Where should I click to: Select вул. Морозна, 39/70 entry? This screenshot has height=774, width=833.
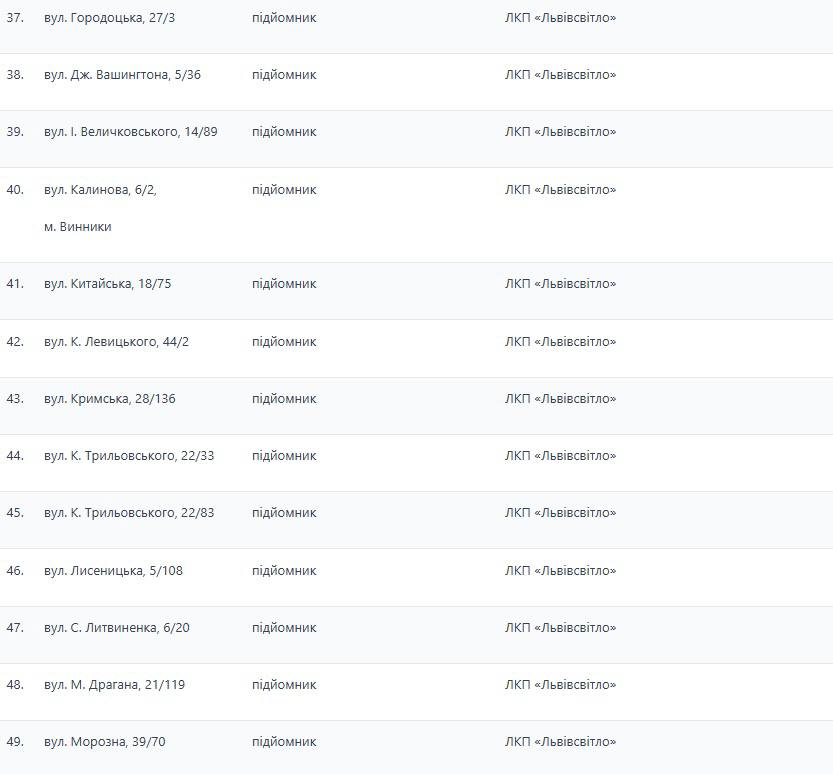click(105, 742)
